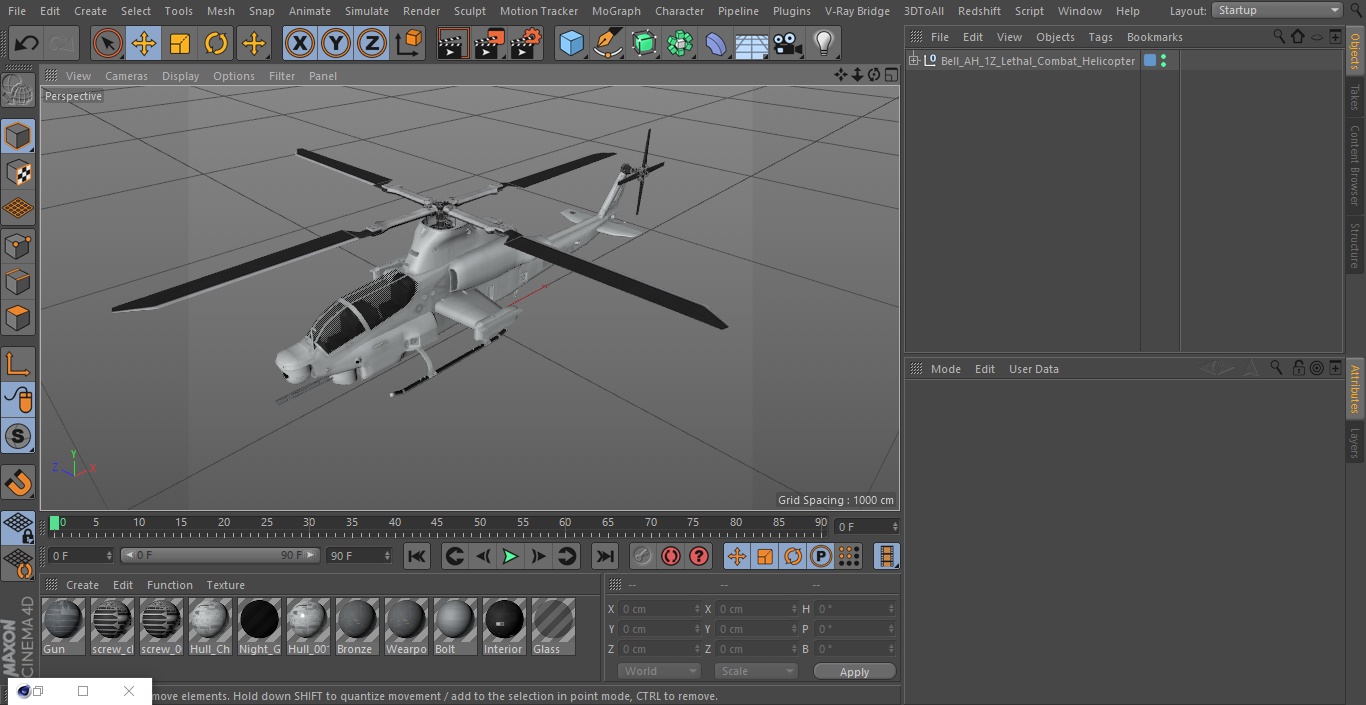The image size is (1366, 705).
Task: Select the spline Pen tool icon
Action: [608, 44]
